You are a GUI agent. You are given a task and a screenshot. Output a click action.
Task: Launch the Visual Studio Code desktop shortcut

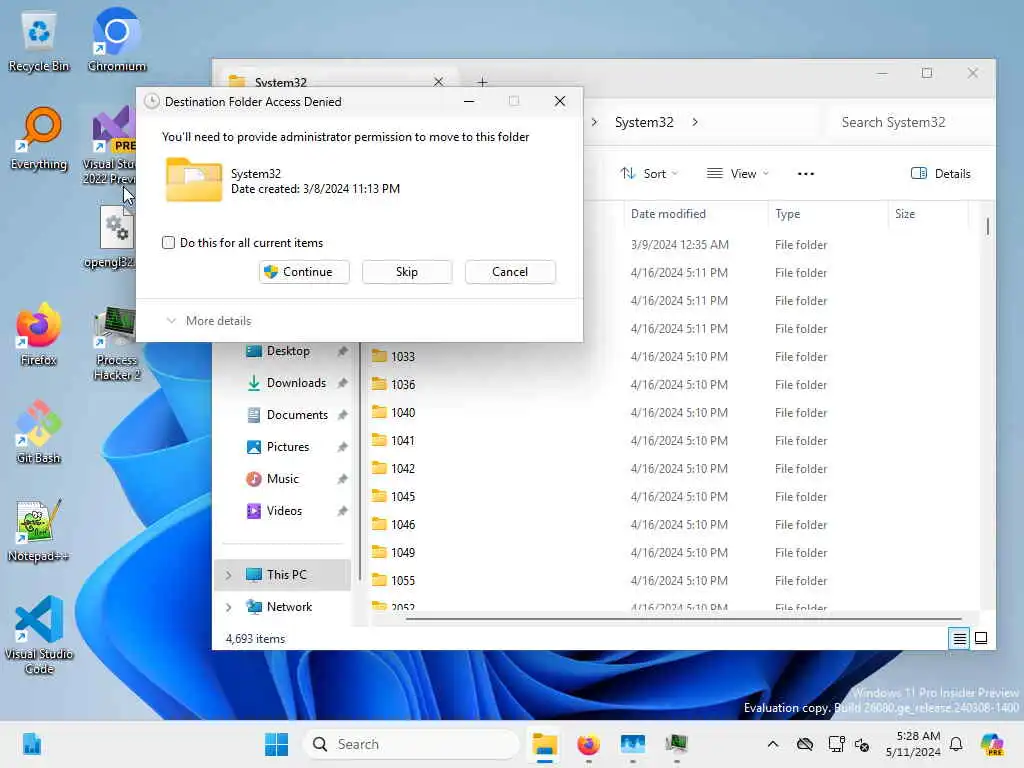tap(39, 635)
